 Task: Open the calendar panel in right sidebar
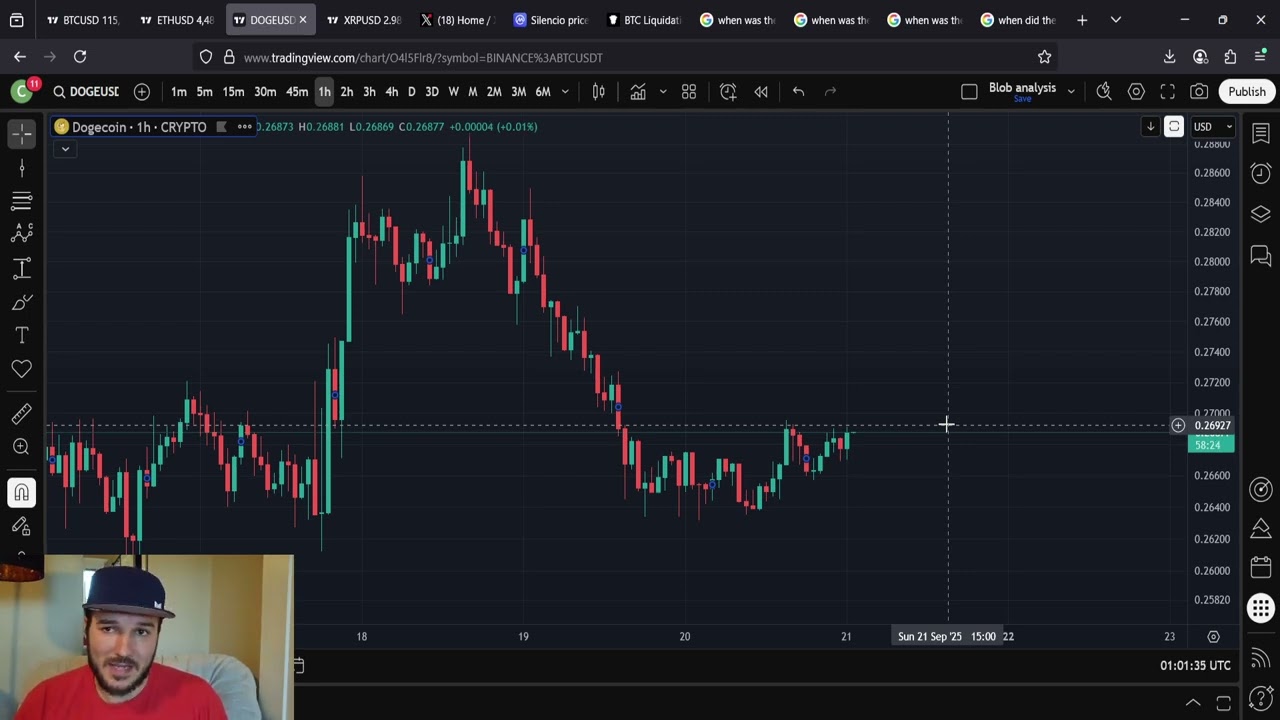(1260, 567)
